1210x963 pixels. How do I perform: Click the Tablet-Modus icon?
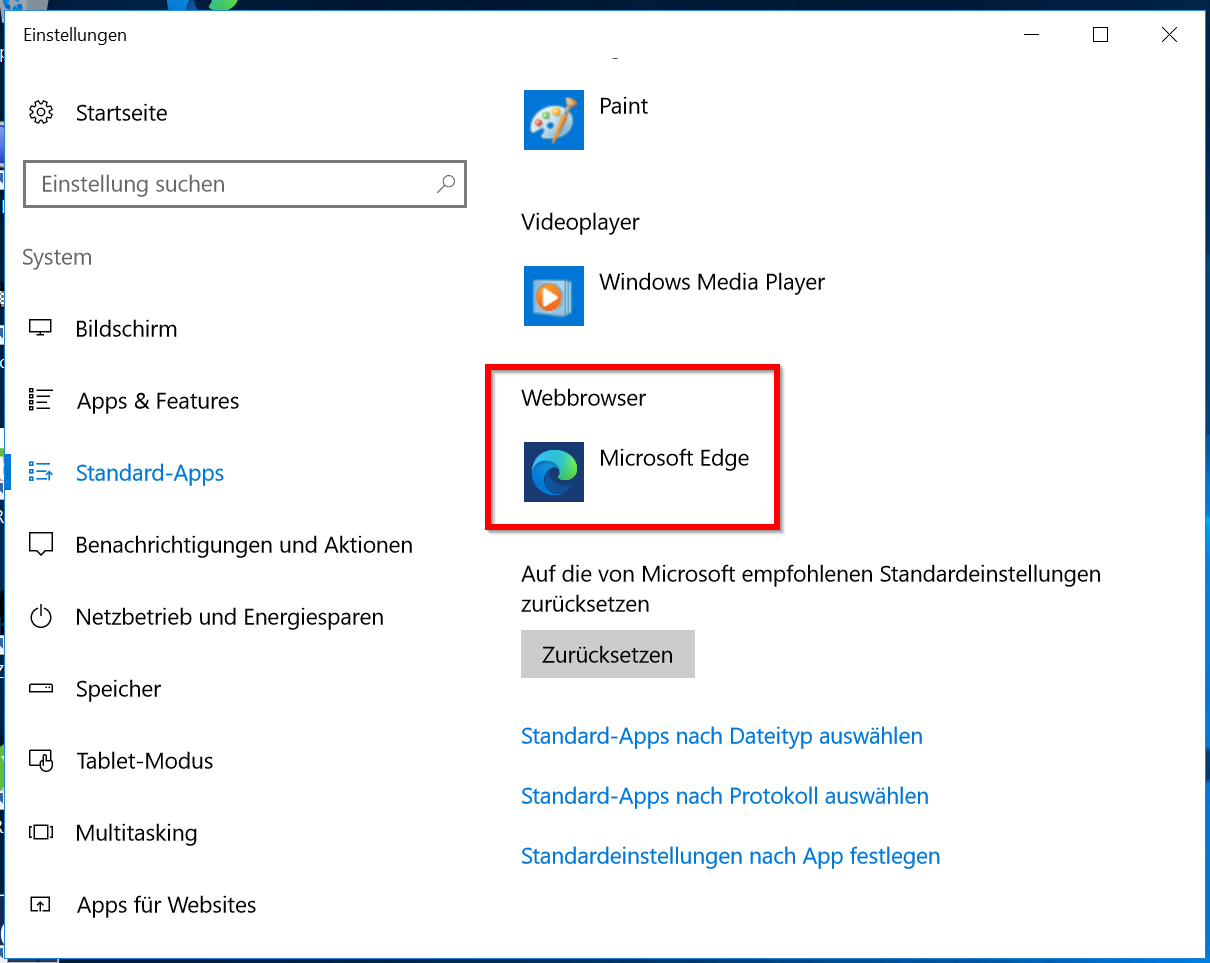click(41, 761)
